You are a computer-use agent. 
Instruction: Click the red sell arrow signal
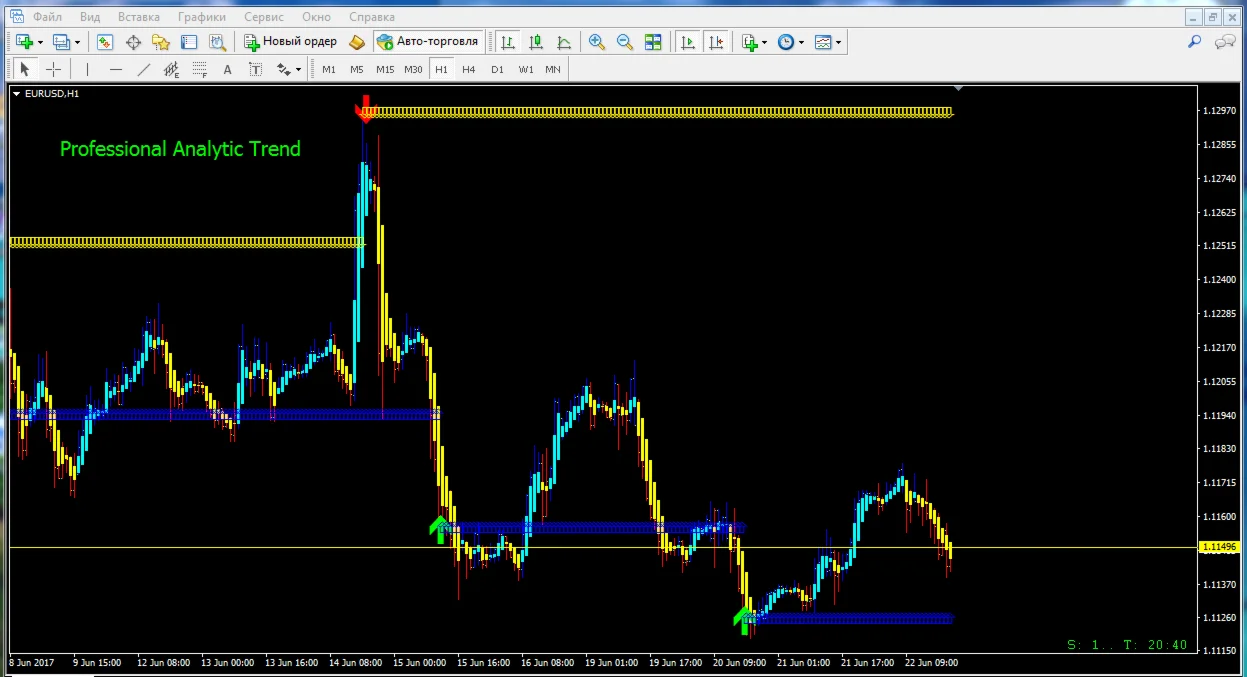[366, 108]
